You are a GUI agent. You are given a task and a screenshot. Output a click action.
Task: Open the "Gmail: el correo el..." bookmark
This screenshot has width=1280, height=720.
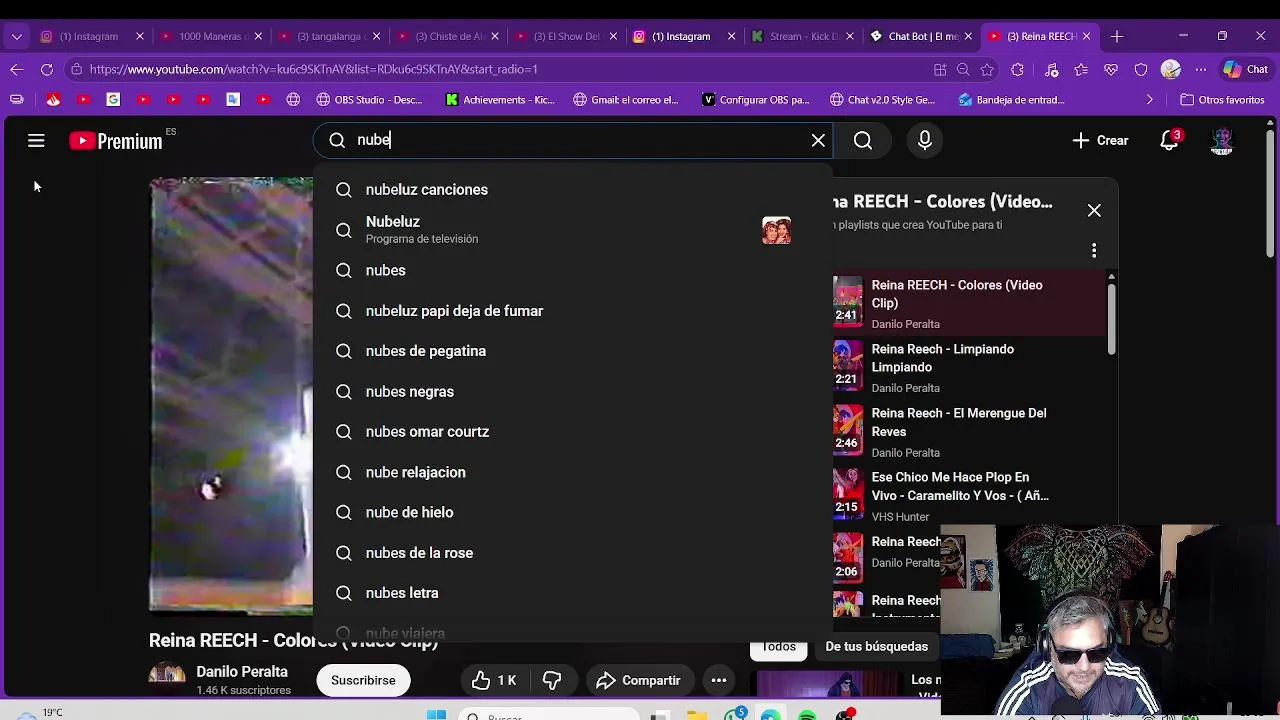tap(626, 100)
